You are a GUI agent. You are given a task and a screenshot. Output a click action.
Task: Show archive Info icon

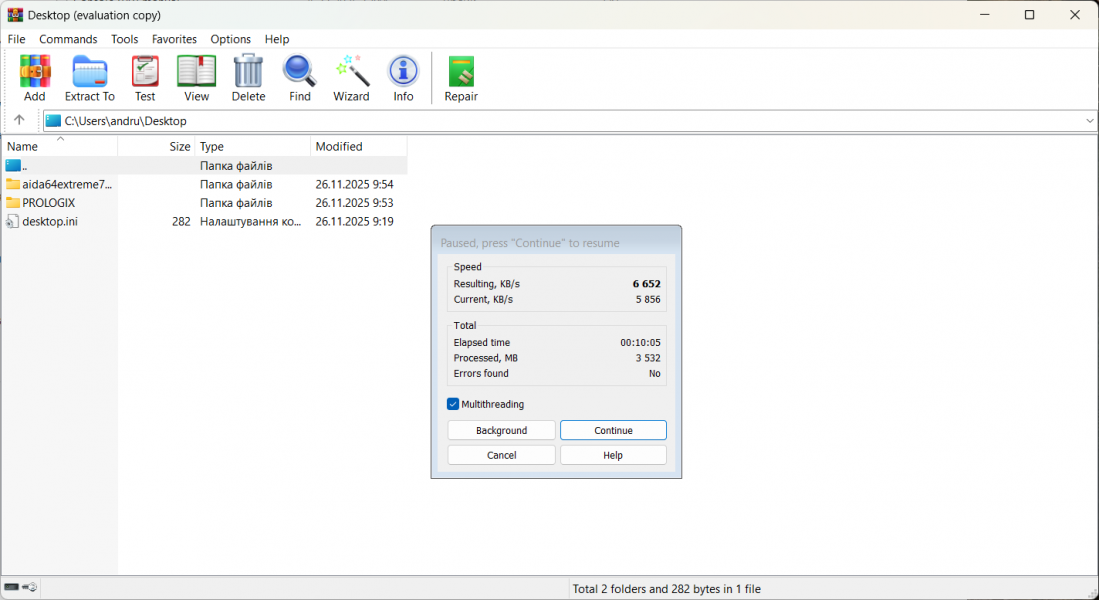click(x=403, y=78)
